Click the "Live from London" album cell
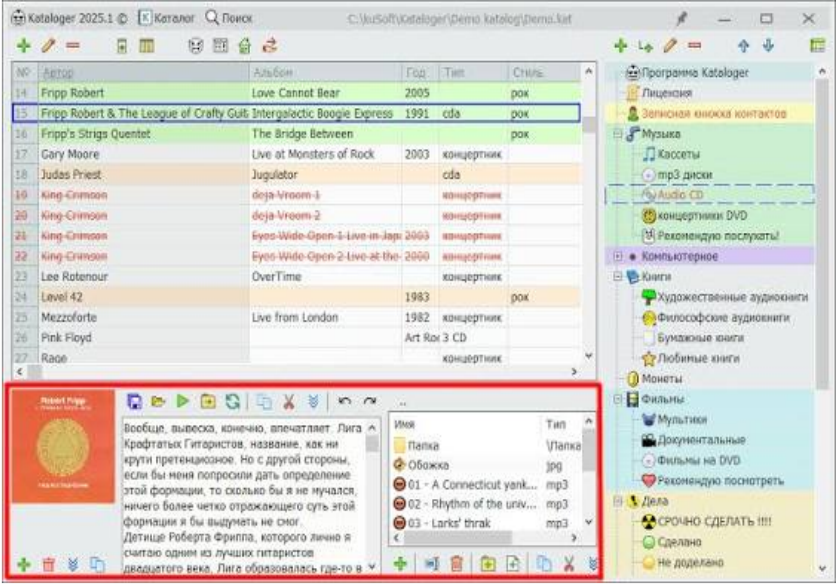836x584 pixels. (x=325, y=317)
